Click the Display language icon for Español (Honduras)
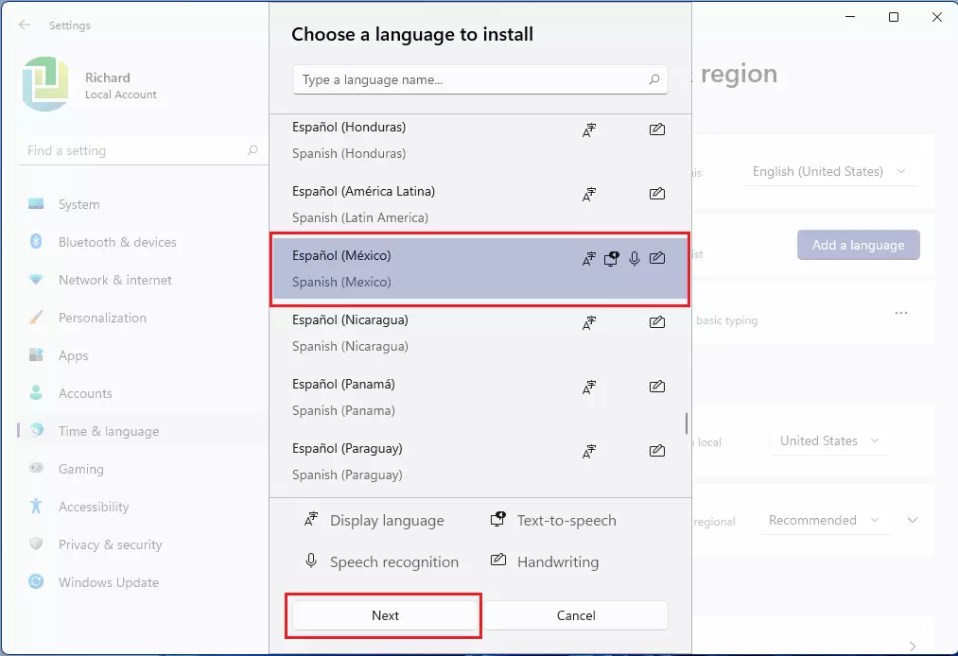 [589, 129]
